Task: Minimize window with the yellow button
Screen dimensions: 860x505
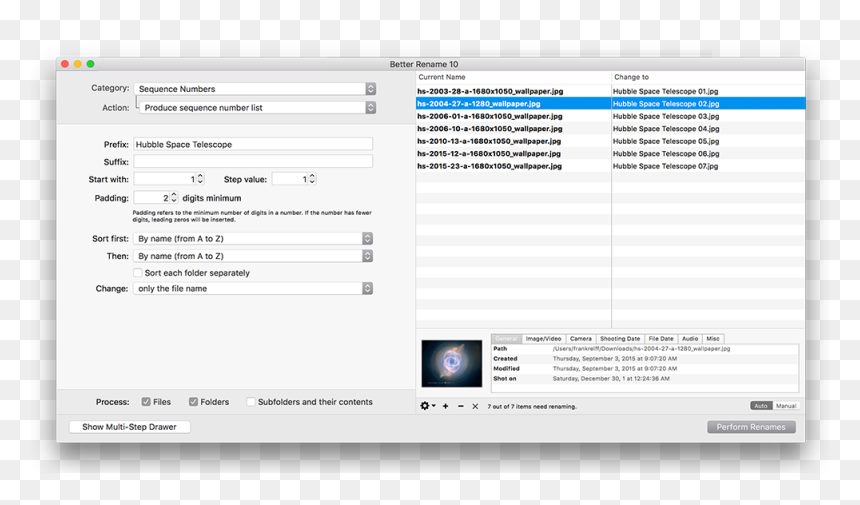Action: (x=77, y=64)
